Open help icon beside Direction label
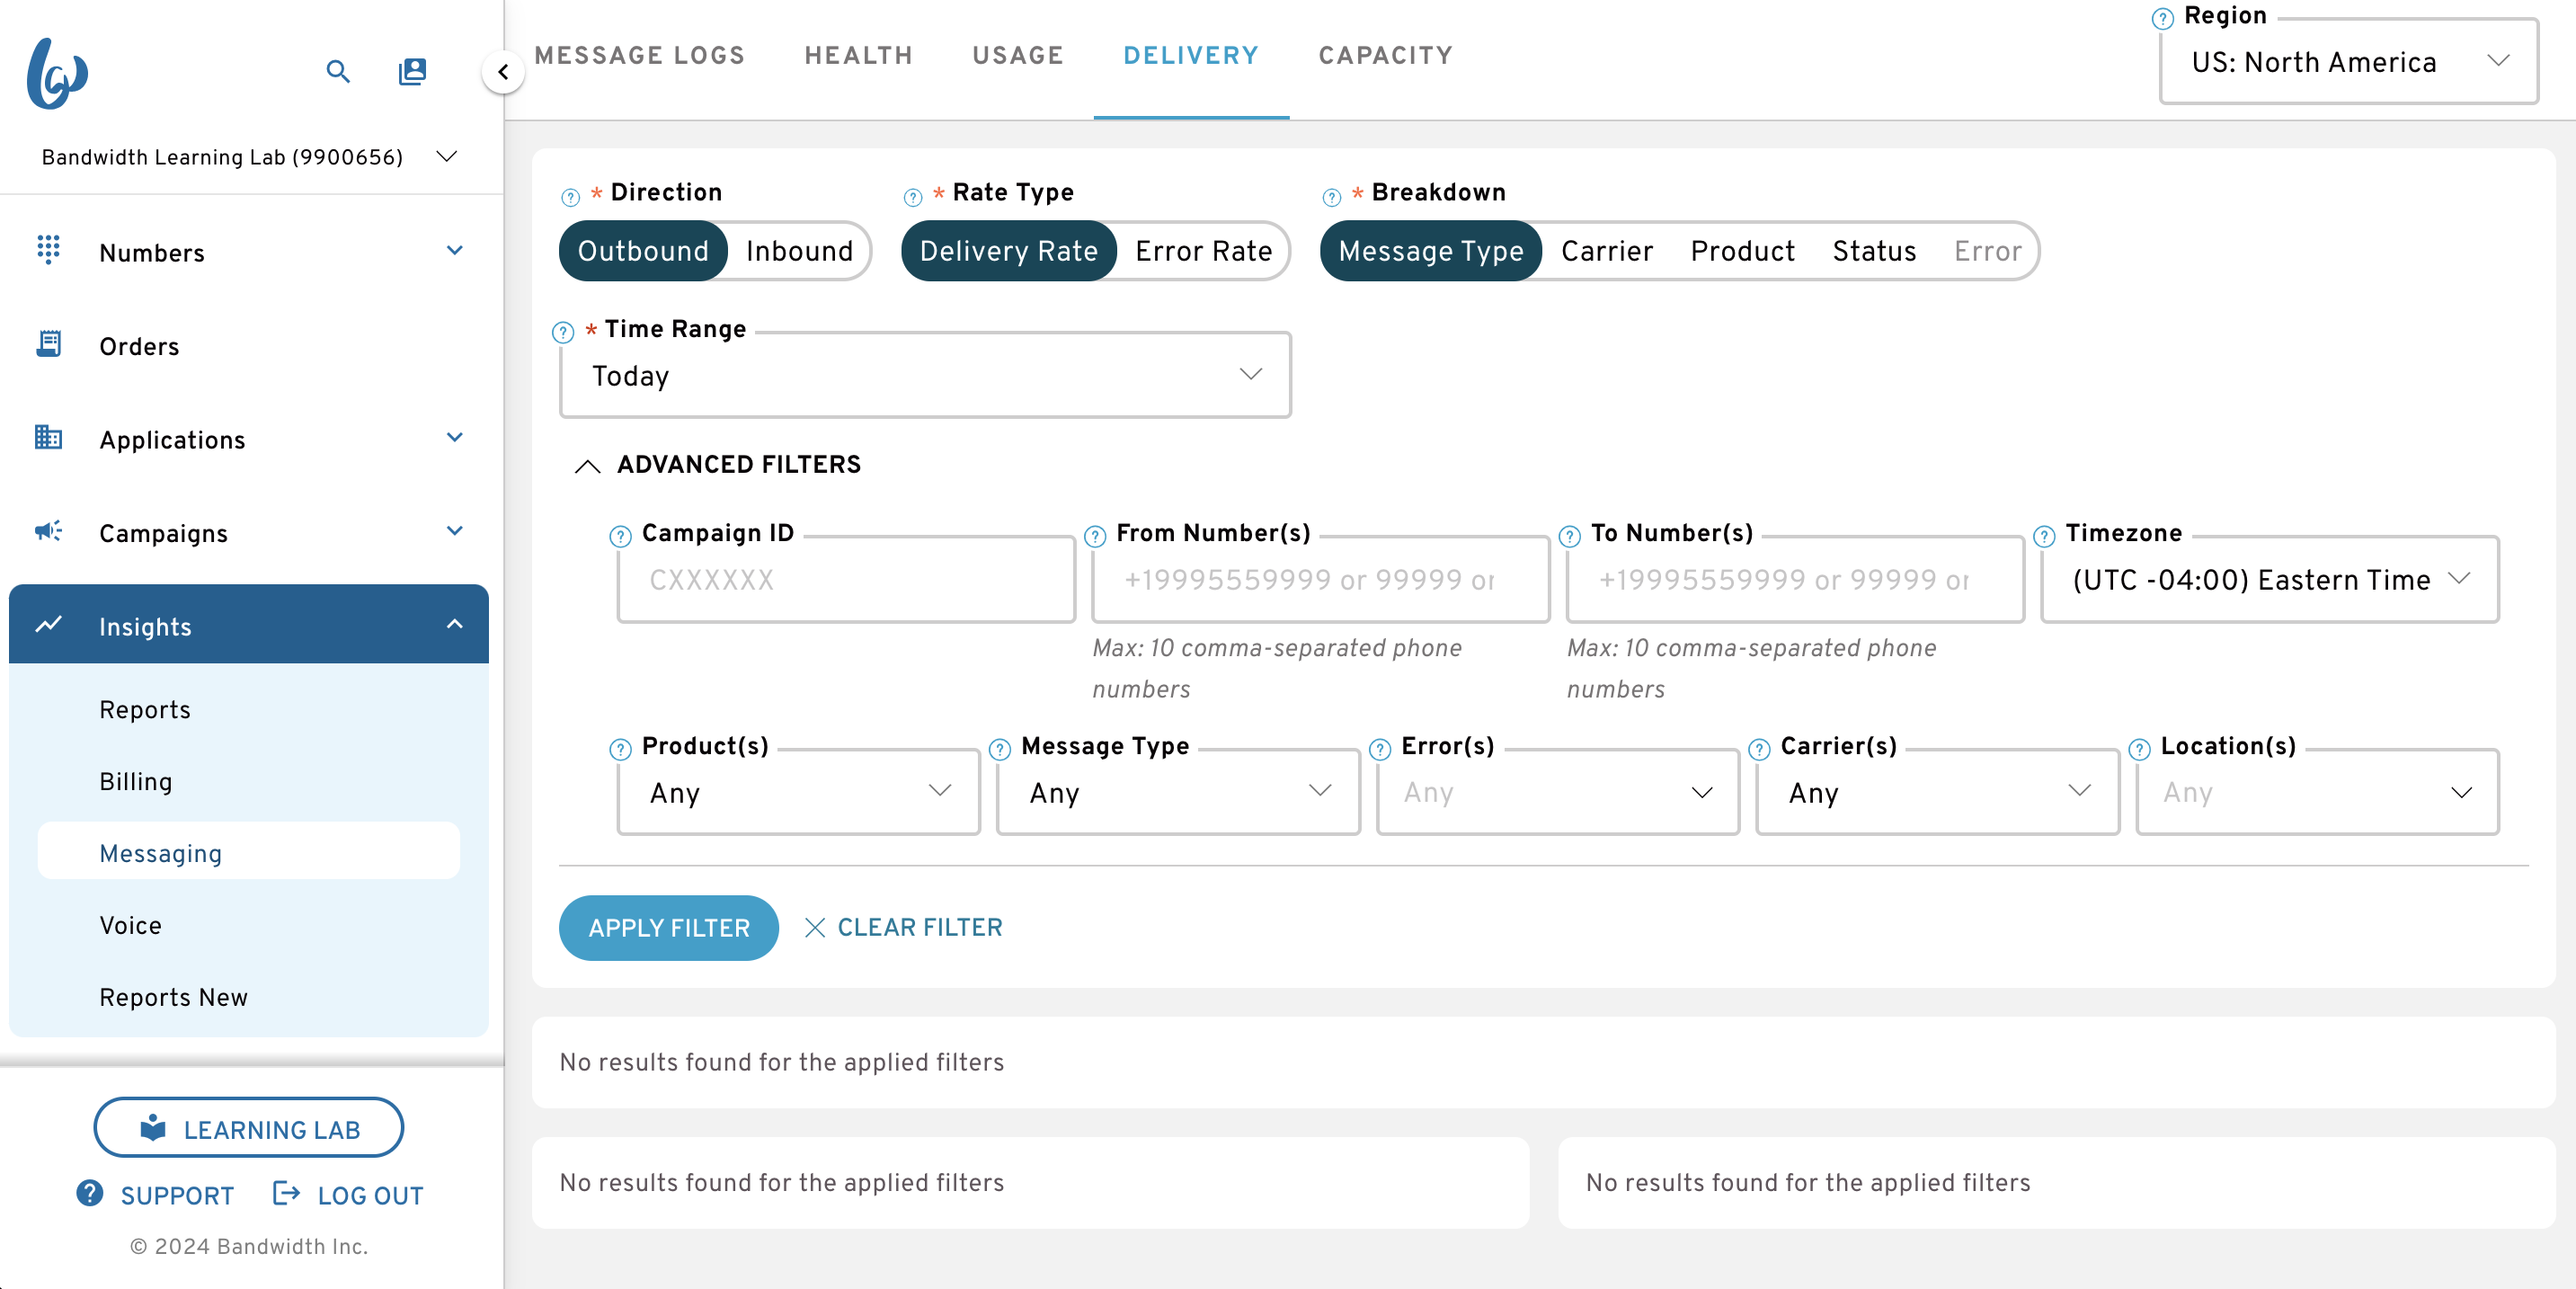This screenshot has width=2576, height=1289. 570,197
